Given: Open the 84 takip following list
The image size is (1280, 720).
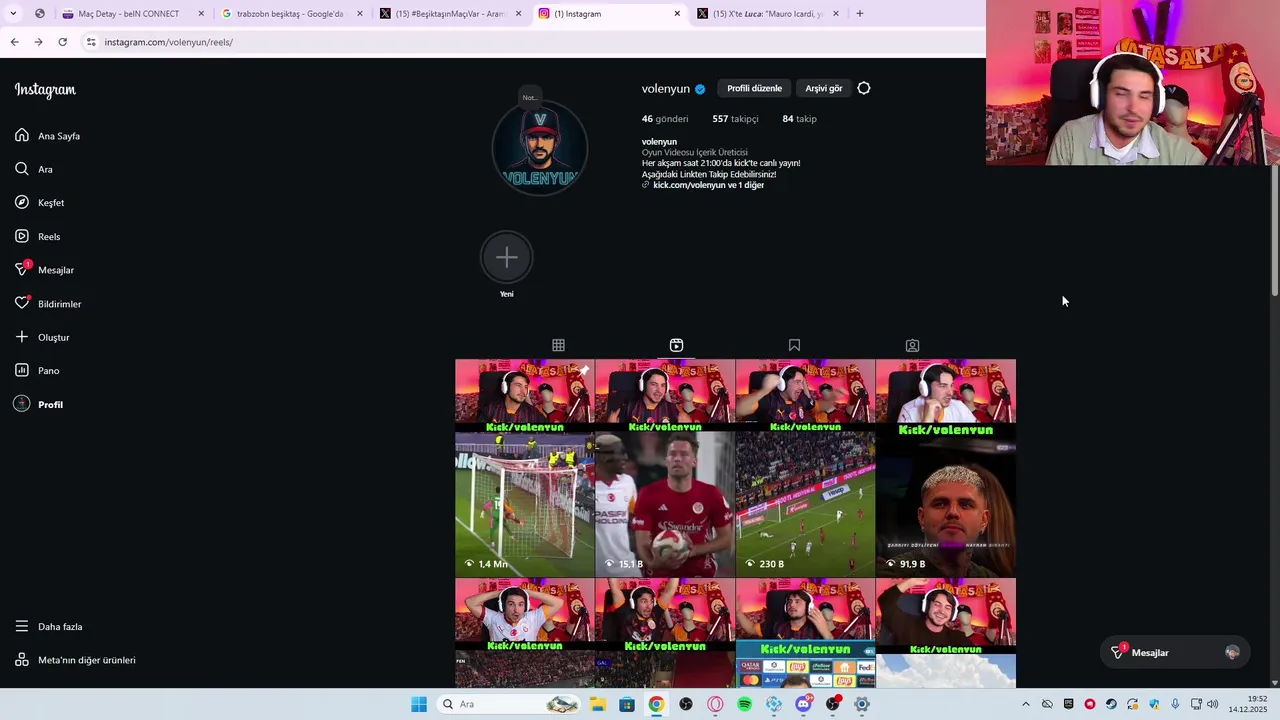Looking at the screenshot, I should coord(799,119).
